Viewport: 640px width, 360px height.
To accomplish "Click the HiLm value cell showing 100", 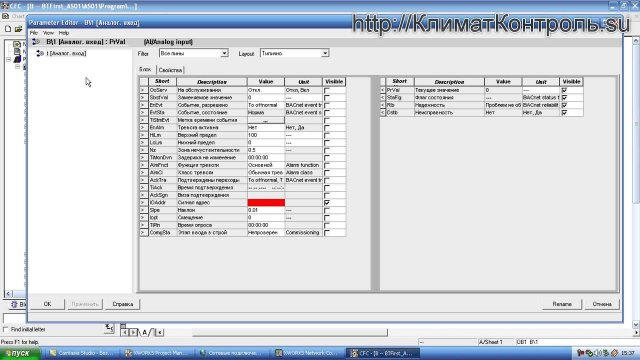I will pyautogui.click(x=266, y=135).
